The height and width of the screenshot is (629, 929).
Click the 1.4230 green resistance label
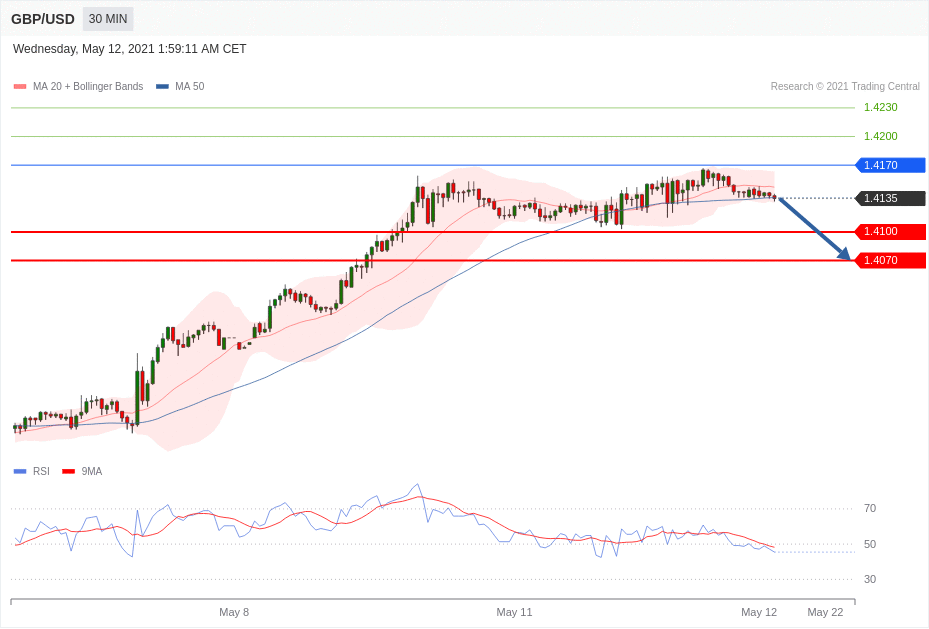880,107
